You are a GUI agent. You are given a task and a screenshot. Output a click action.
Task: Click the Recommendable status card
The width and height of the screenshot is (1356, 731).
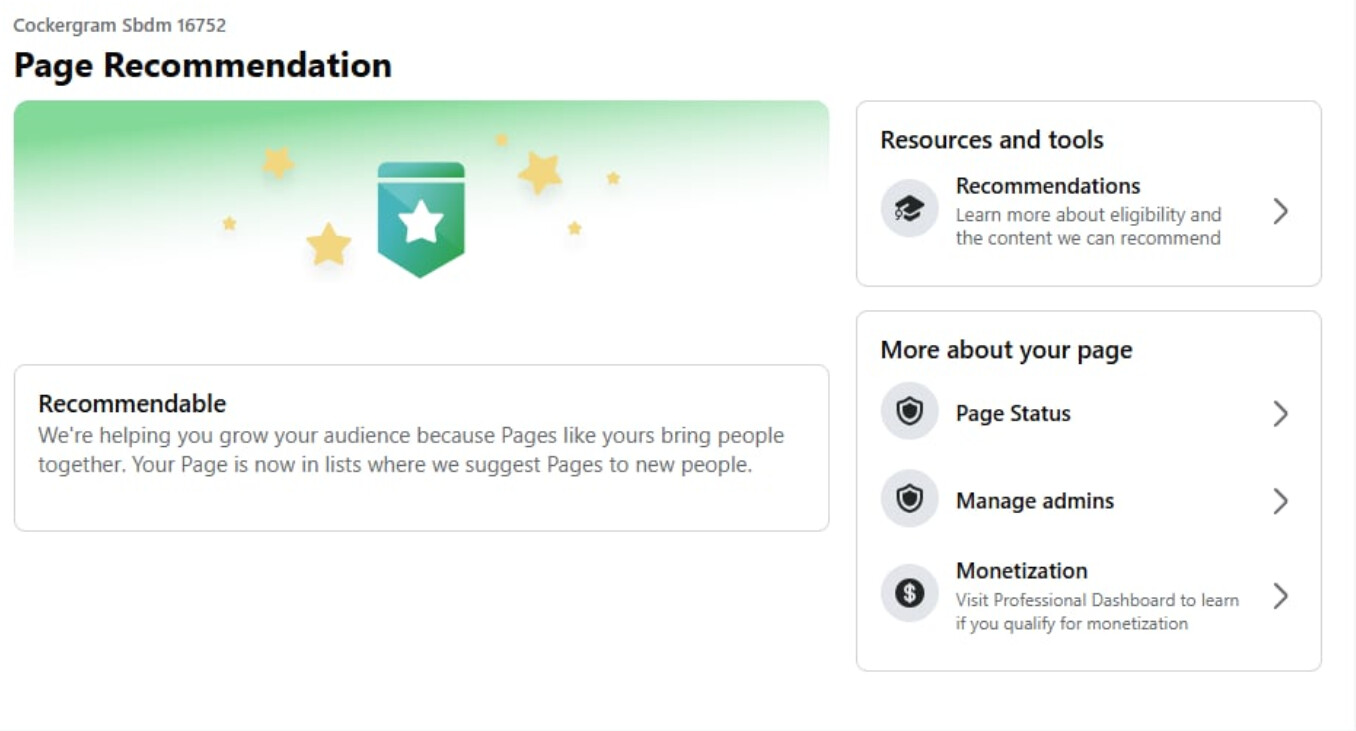click(x=421, y=447)
